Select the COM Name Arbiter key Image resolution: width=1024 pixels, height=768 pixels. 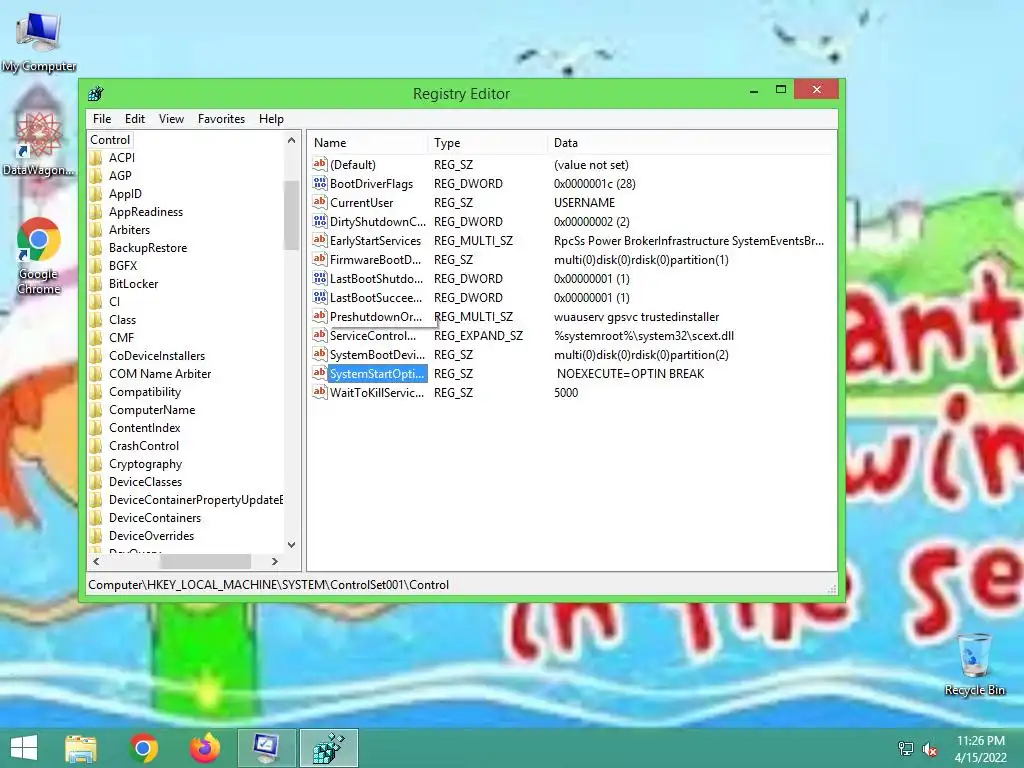(160, 374)
